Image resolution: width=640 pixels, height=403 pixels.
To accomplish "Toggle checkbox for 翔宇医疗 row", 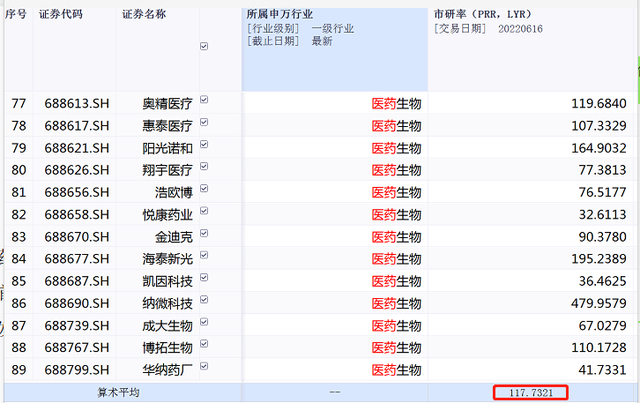I will pyautogui.click(x=204, y=166).
